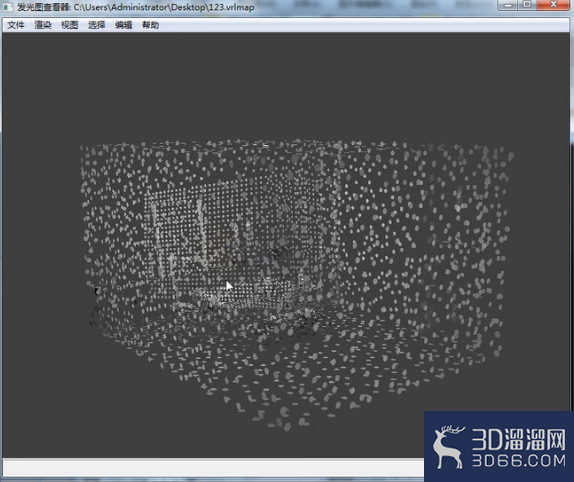
Task: Open the 视图 (View) menu
Action: pyautogui.click(x=70, y=25)
